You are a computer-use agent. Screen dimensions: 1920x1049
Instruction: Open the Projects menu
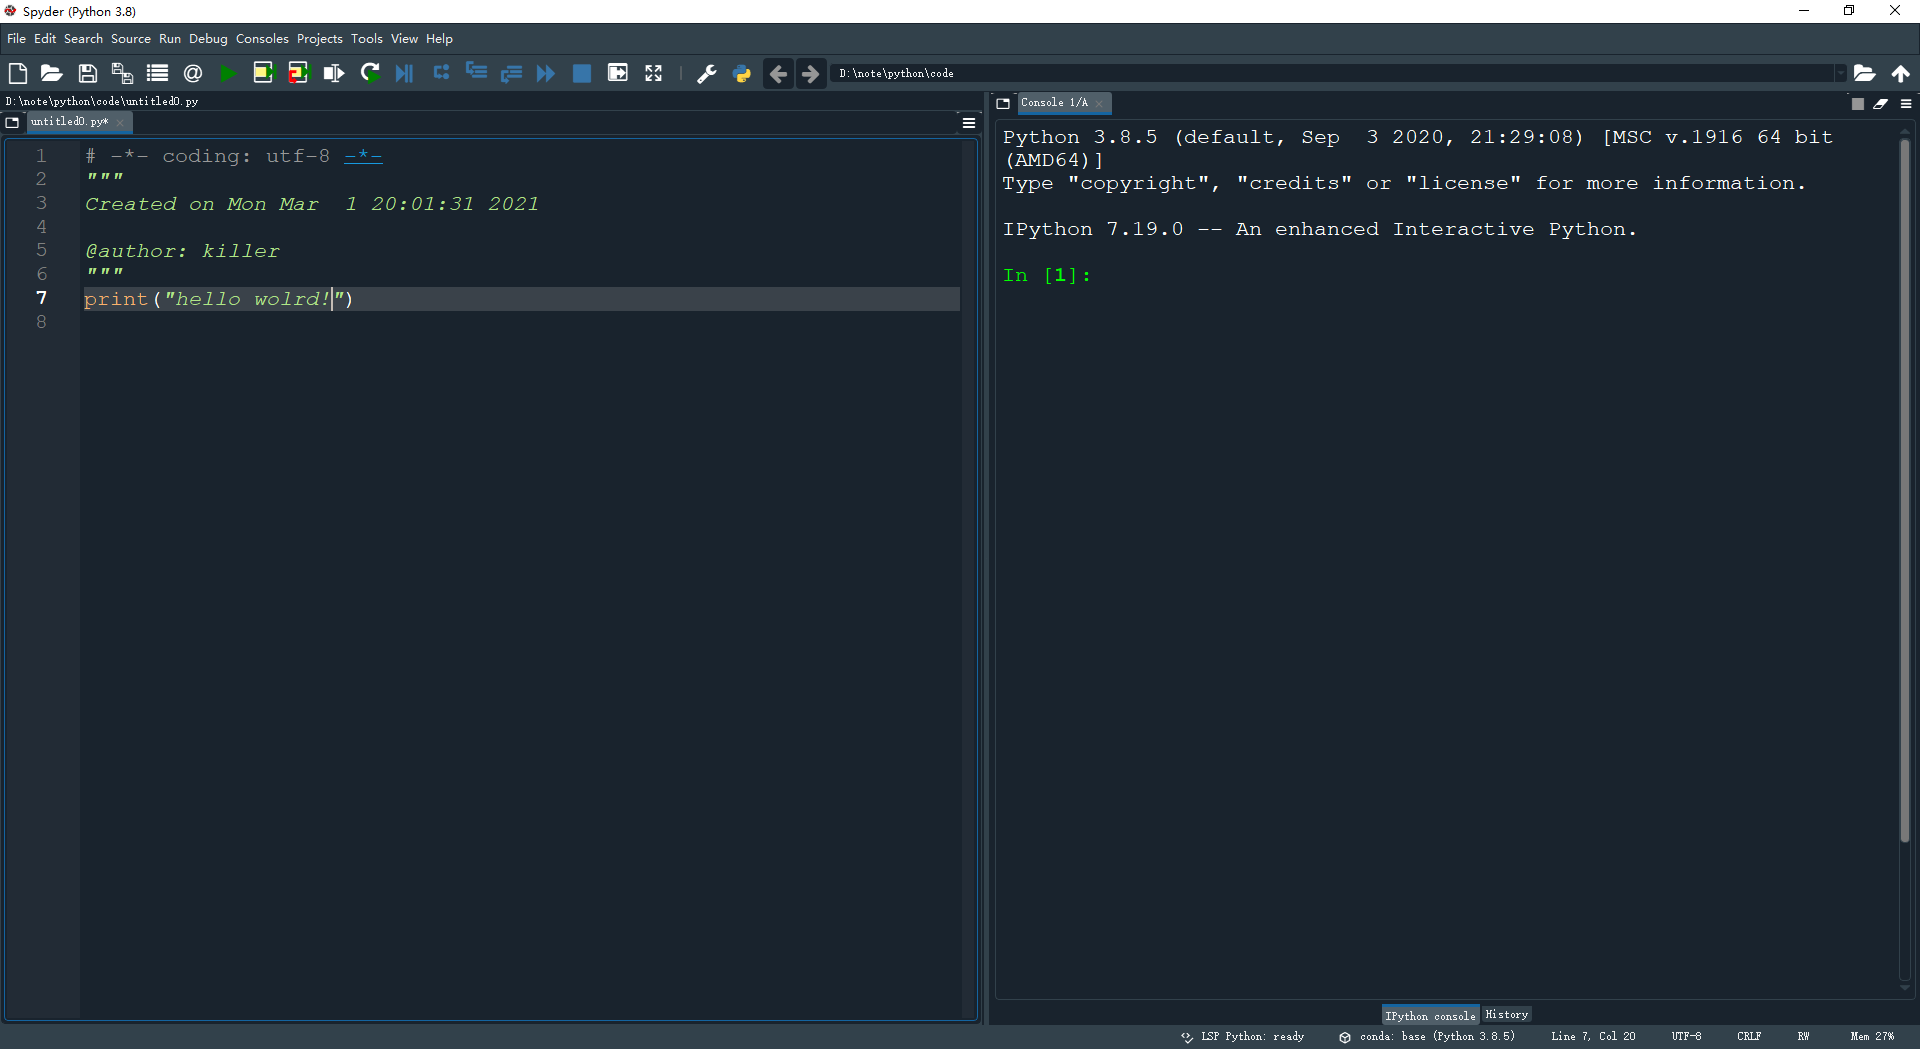pos(320,39)
